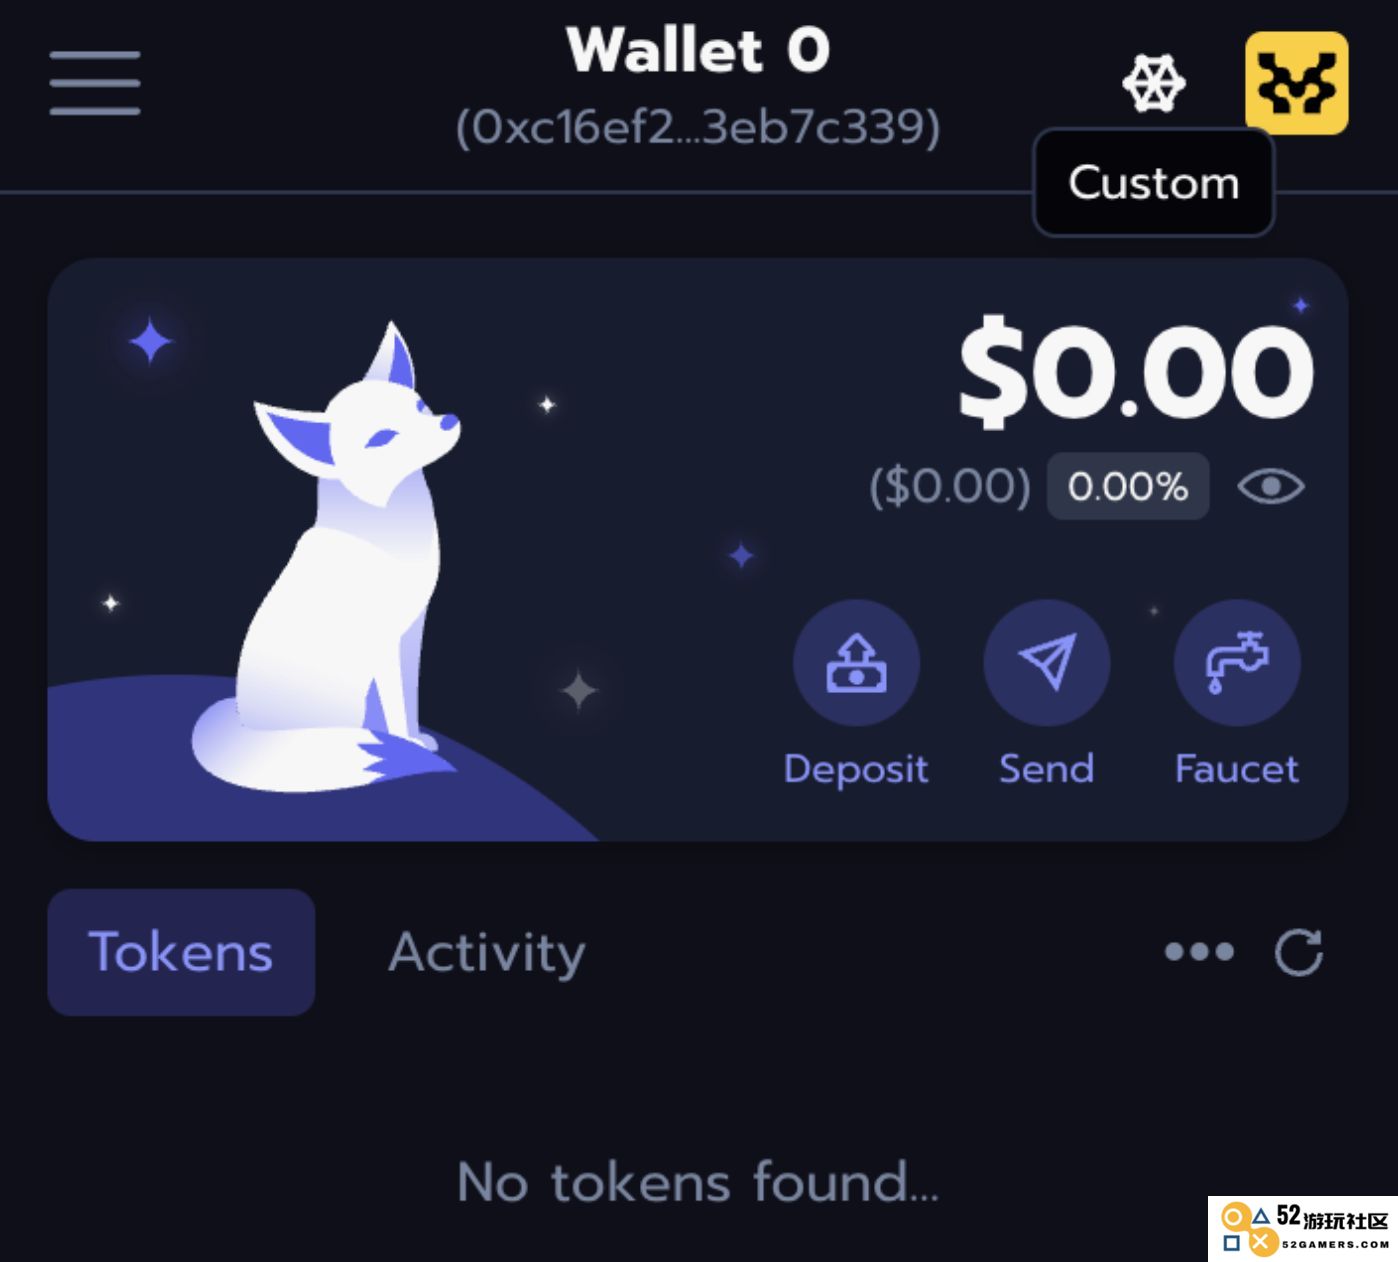Viewport: 1398px width, 1262px height.
Task: Open the hamburger menu
Action: tap(95, 83)
